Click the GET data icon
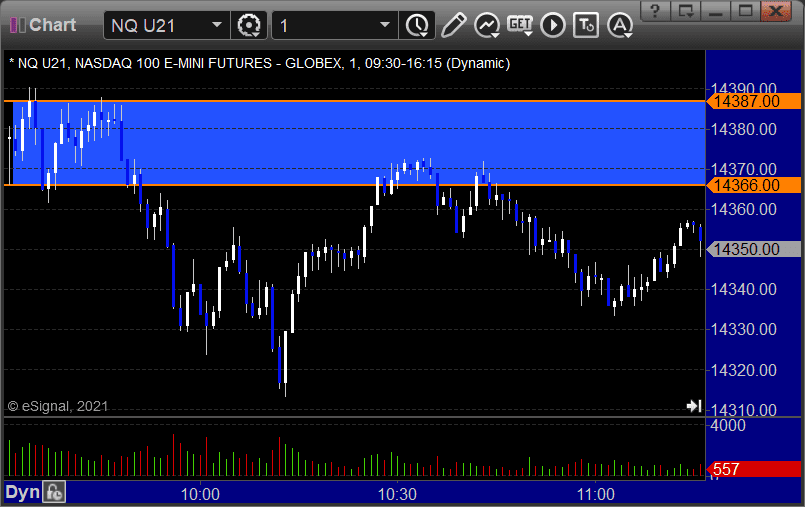The height and width of the screenshot is (507, 805). 520,25
